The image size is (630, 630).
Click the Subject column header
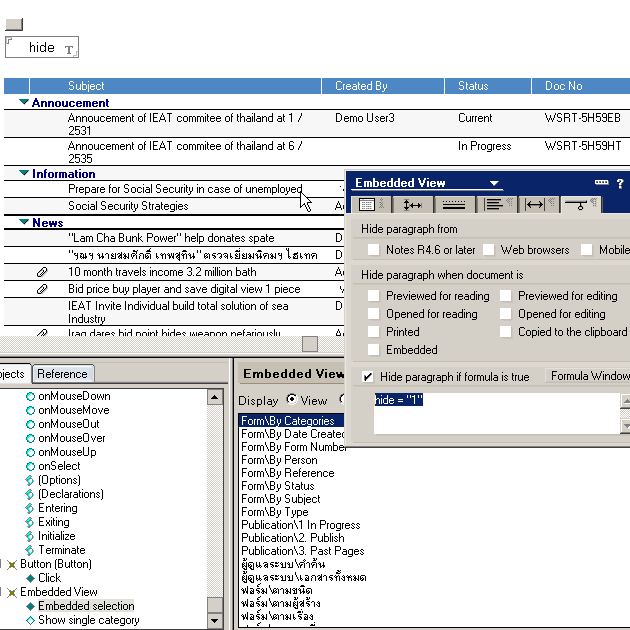[x=176, y=86]
